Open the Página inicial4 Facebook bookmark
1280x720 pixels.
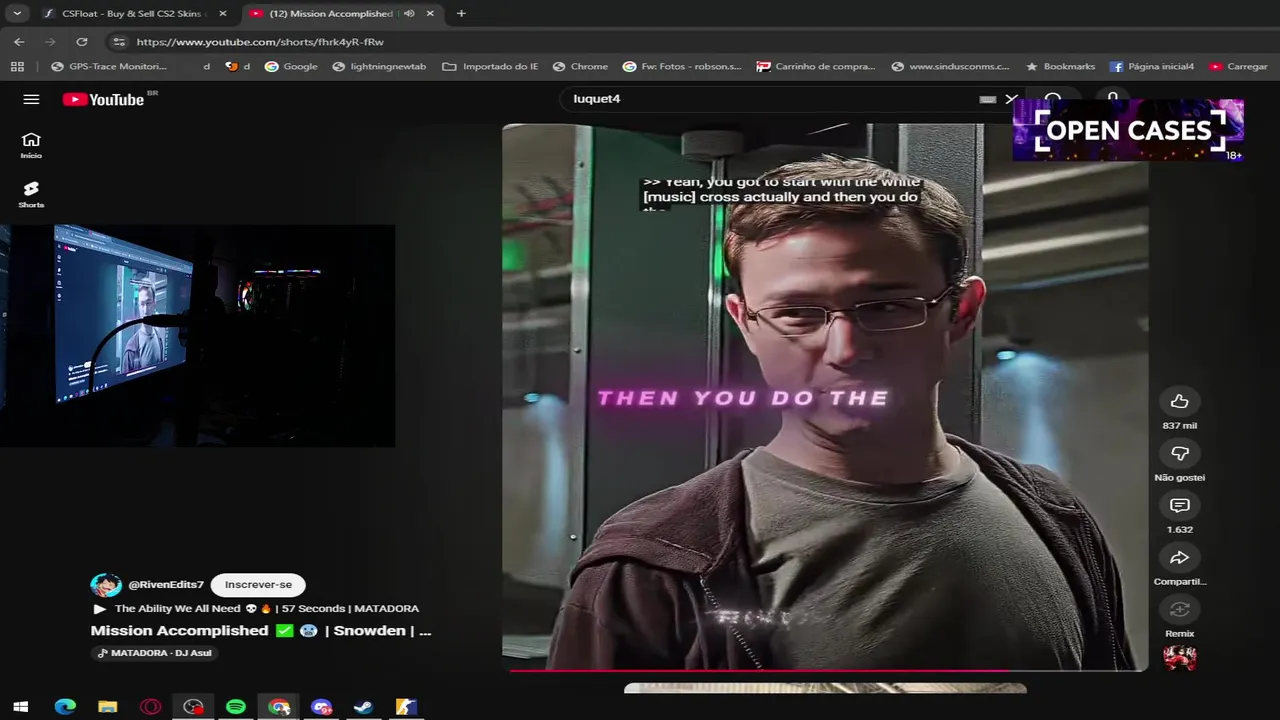[1152, 66]
